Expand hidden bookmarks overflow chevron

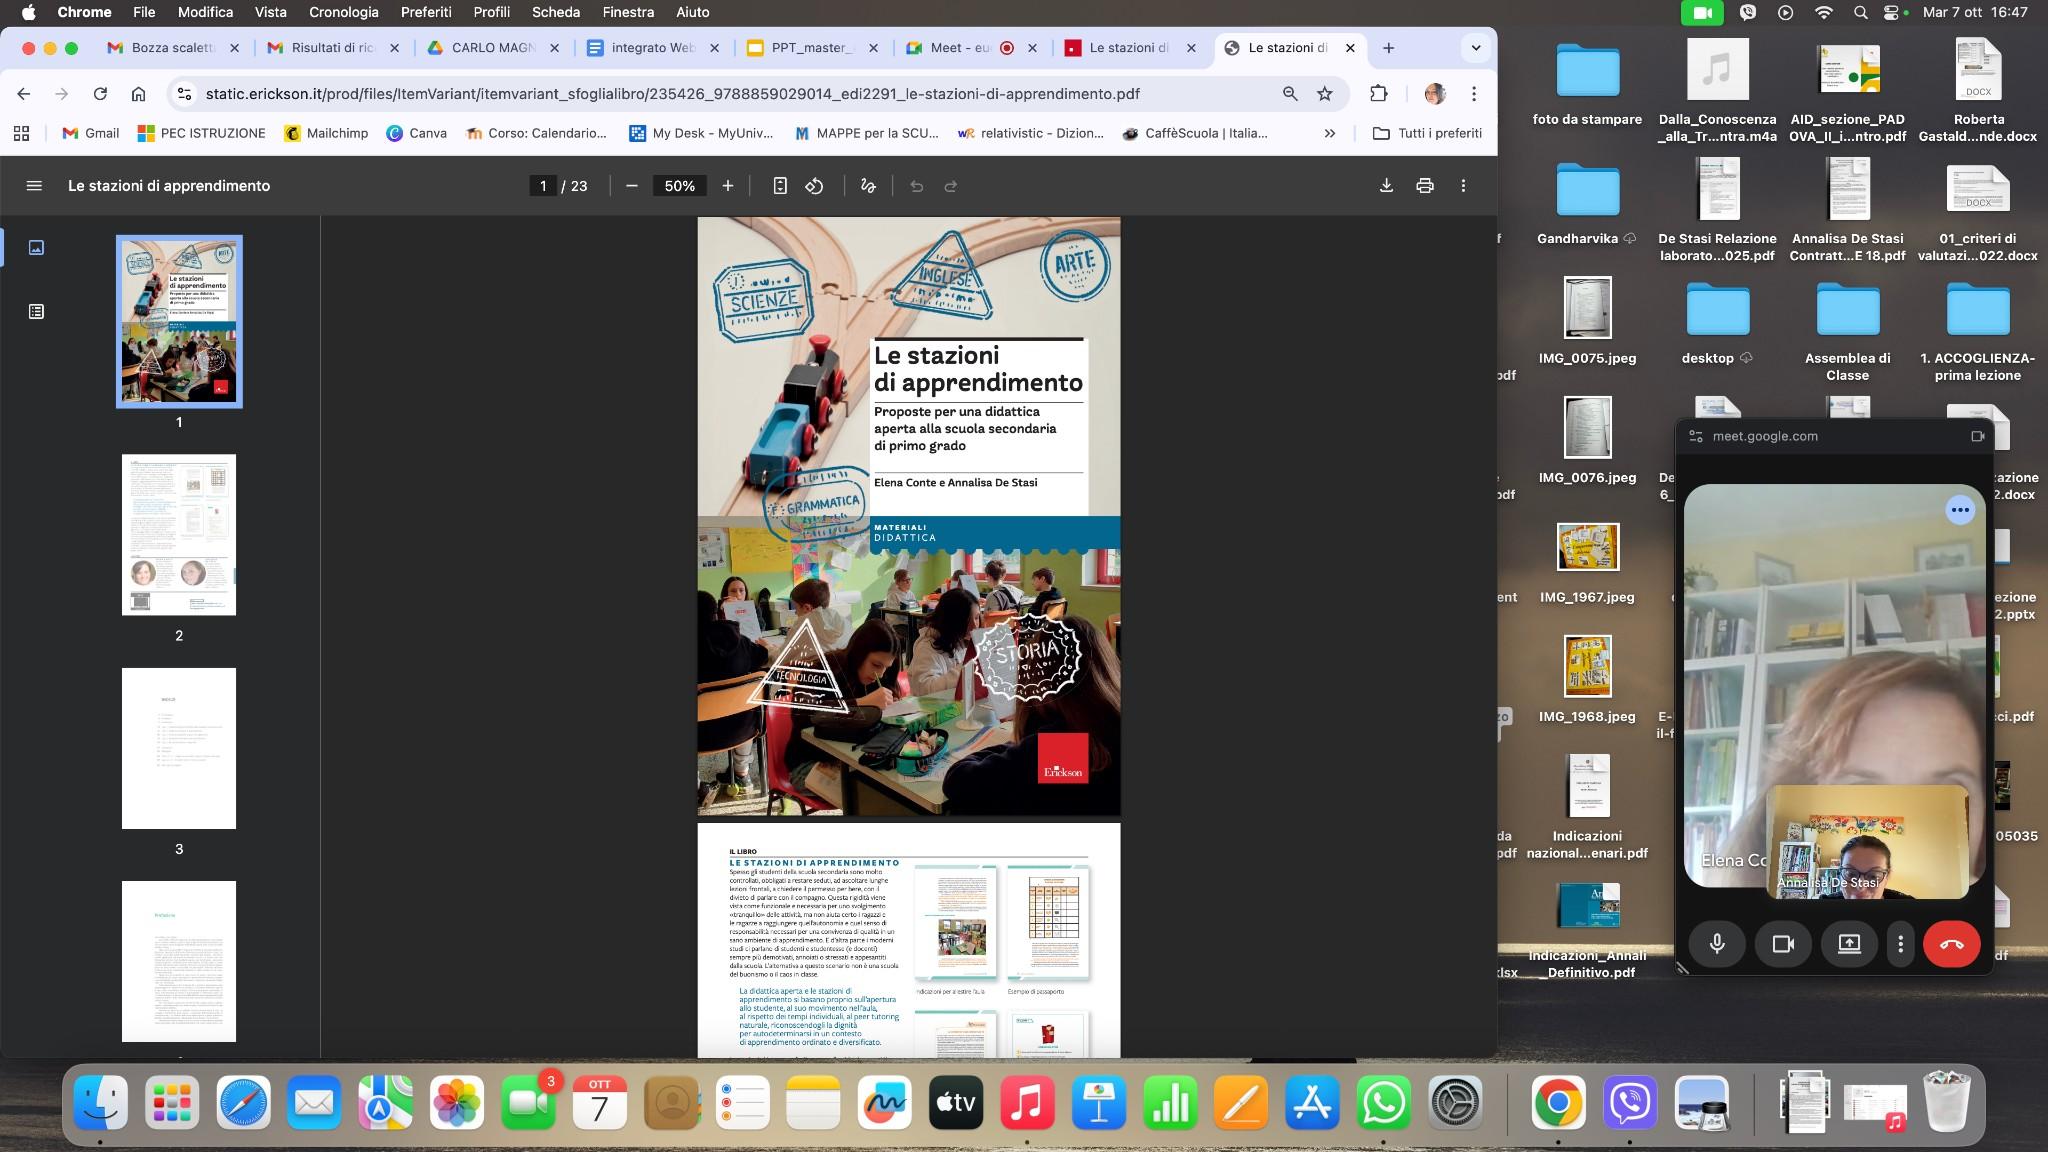[x=1329, y=133]
